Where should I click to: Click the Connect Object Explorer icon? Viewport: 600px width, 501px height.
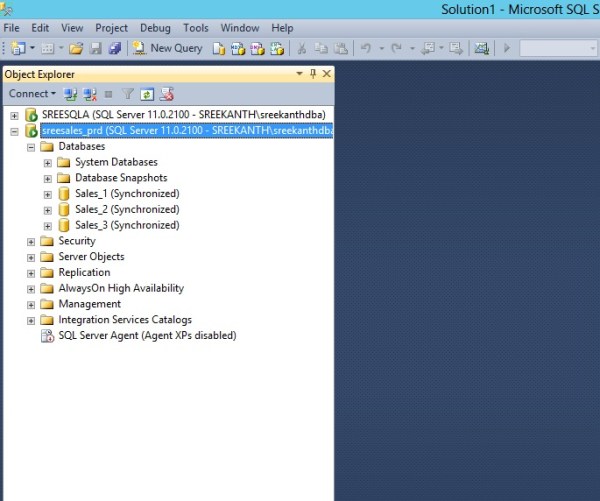(70, 94)
